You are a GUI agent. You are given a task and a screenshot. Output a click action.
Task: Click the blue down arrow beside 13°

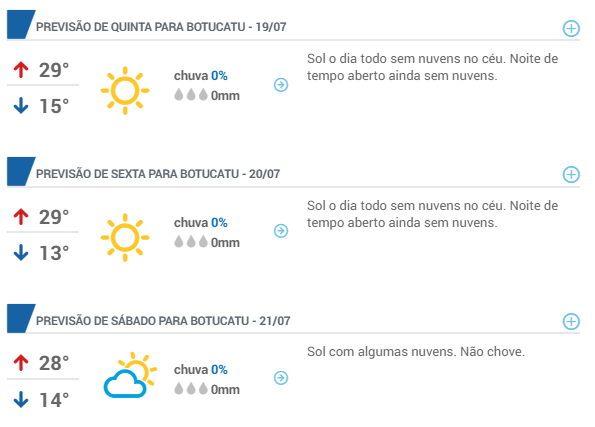pyautogui.click(x=21, y=252)
